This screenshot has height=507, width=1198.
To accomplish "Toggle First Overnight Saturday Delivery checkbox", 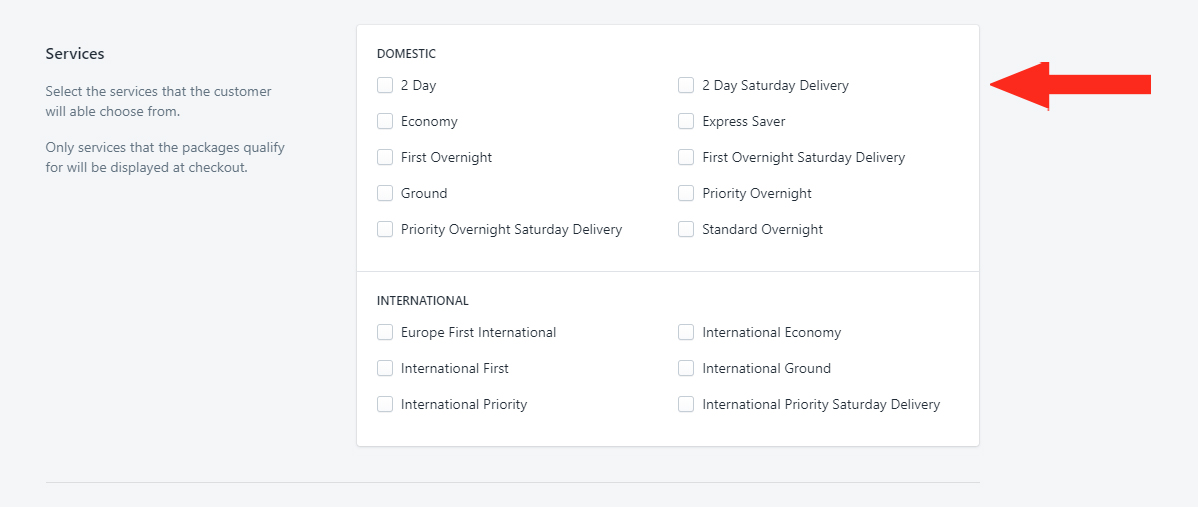I will point(686,157).
